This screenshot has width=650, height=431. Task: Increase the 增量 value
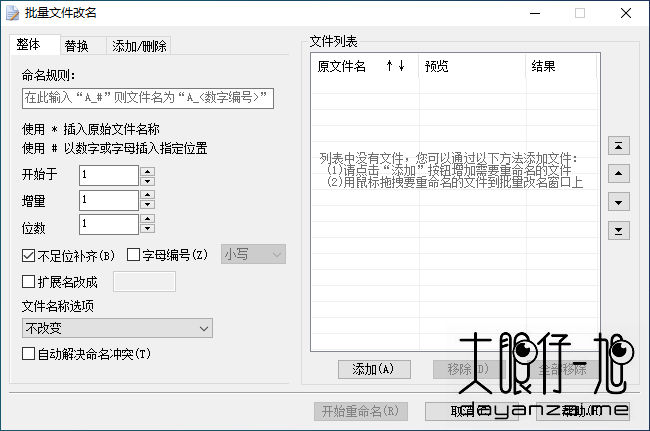148,195
